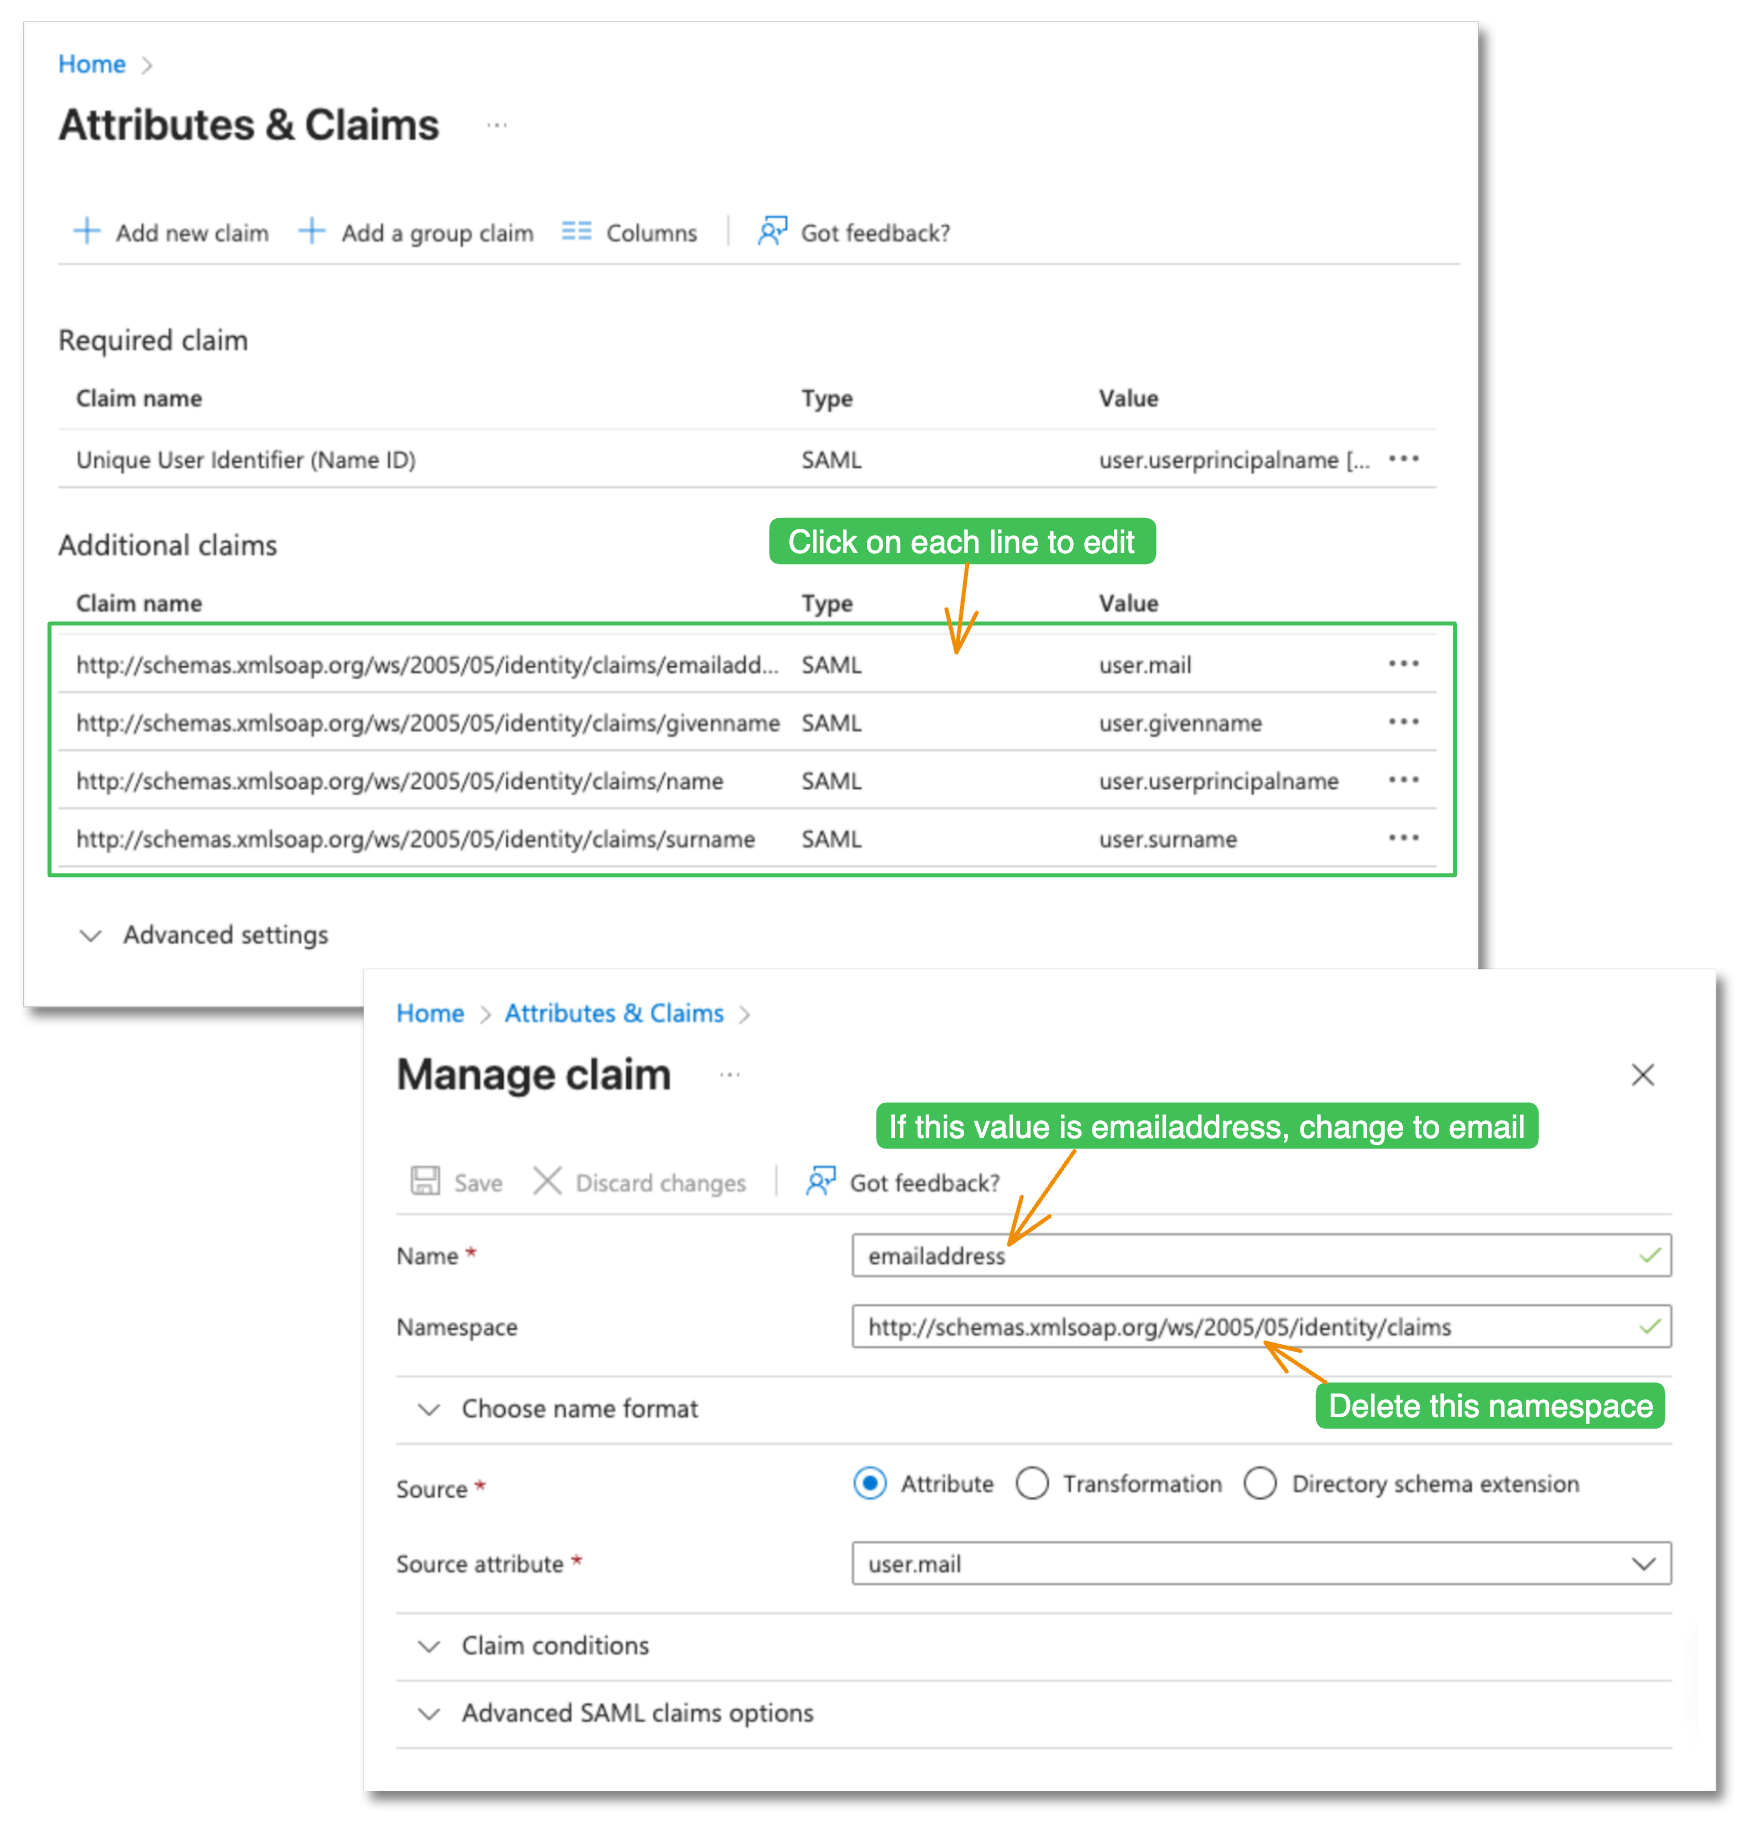This screenshot has width=1754, height=1831.
Task: Open ellipsis menu for the user.mail claim
Action: coord(1403,664)
